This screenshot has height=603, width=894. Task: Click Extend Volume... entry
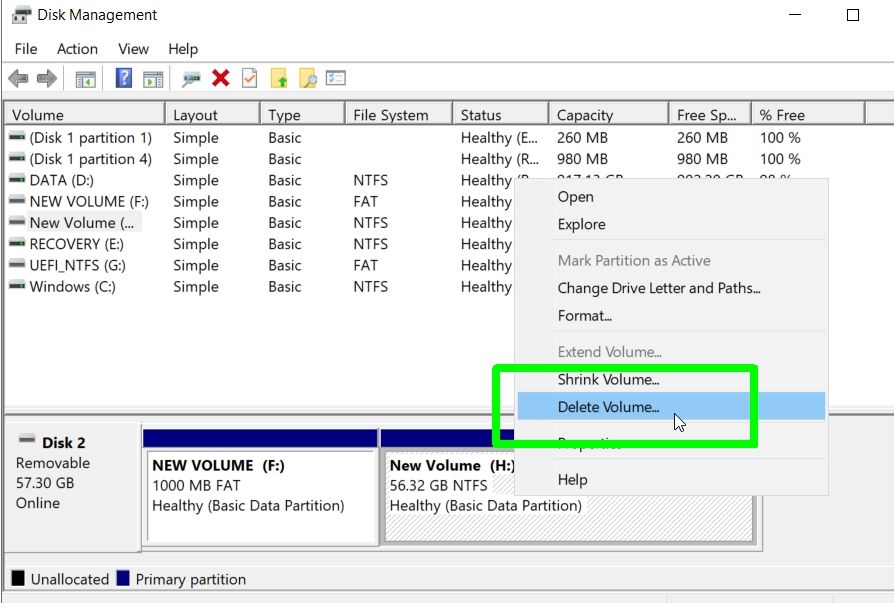[671, 352]
